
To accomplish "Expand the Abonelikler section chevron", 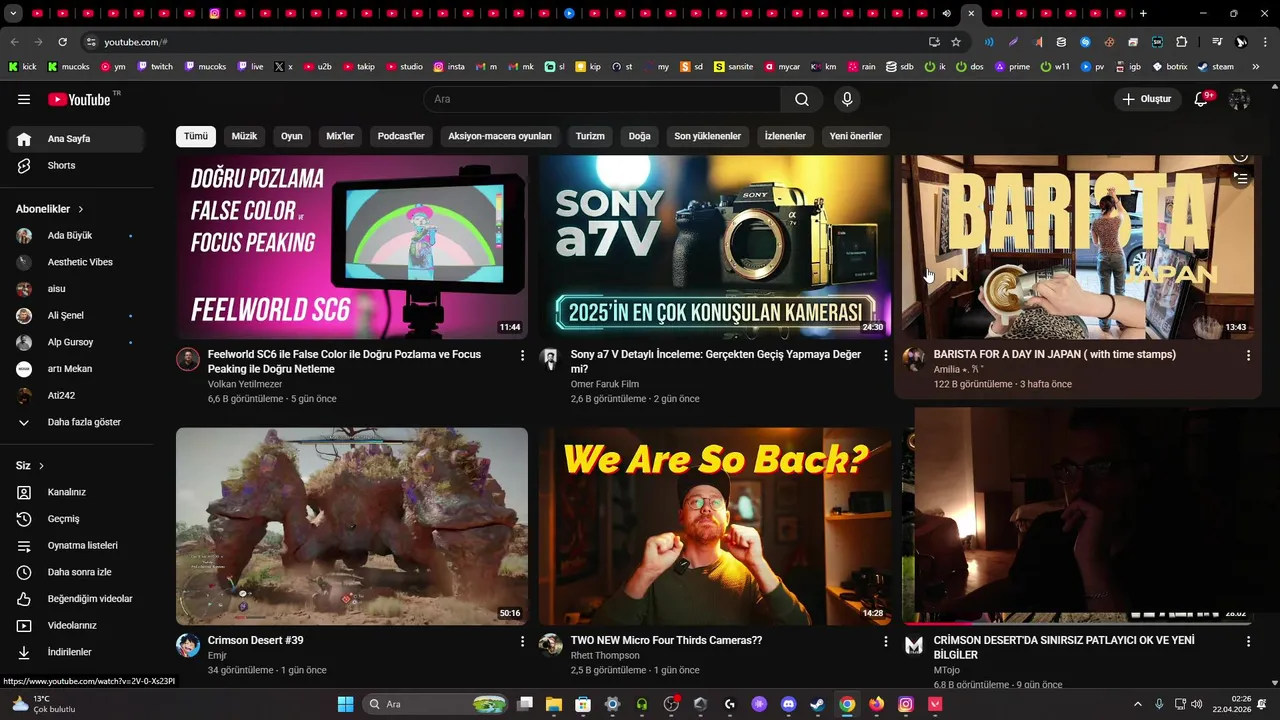I will click(81, 209).
